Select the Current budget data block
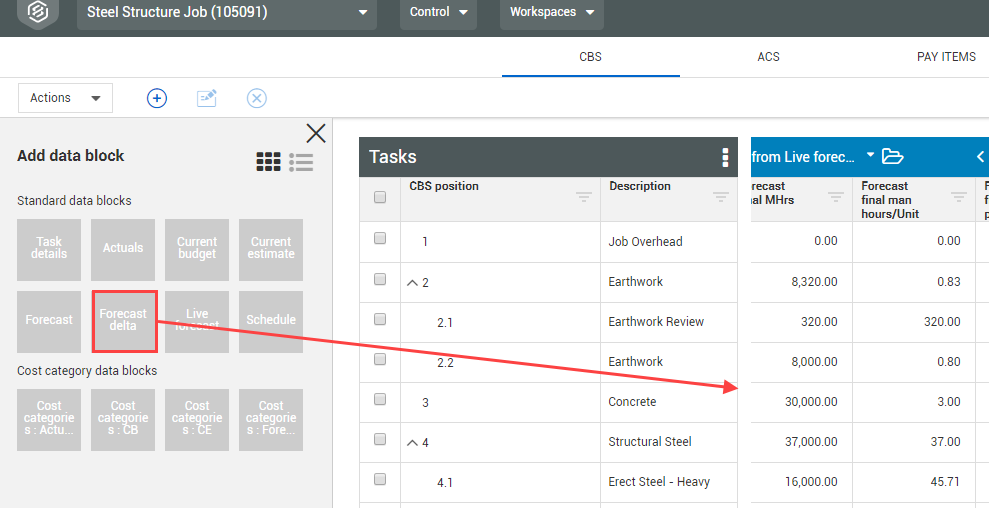989x508 pixels. point(197,249)
